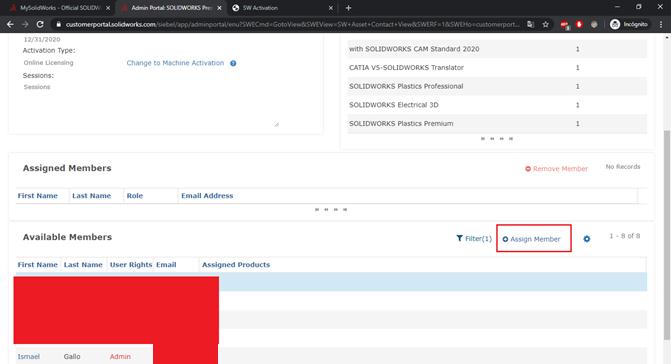671x364 pixels.
Task: Click the gray extension icon
Action: (x=594, y=24)
